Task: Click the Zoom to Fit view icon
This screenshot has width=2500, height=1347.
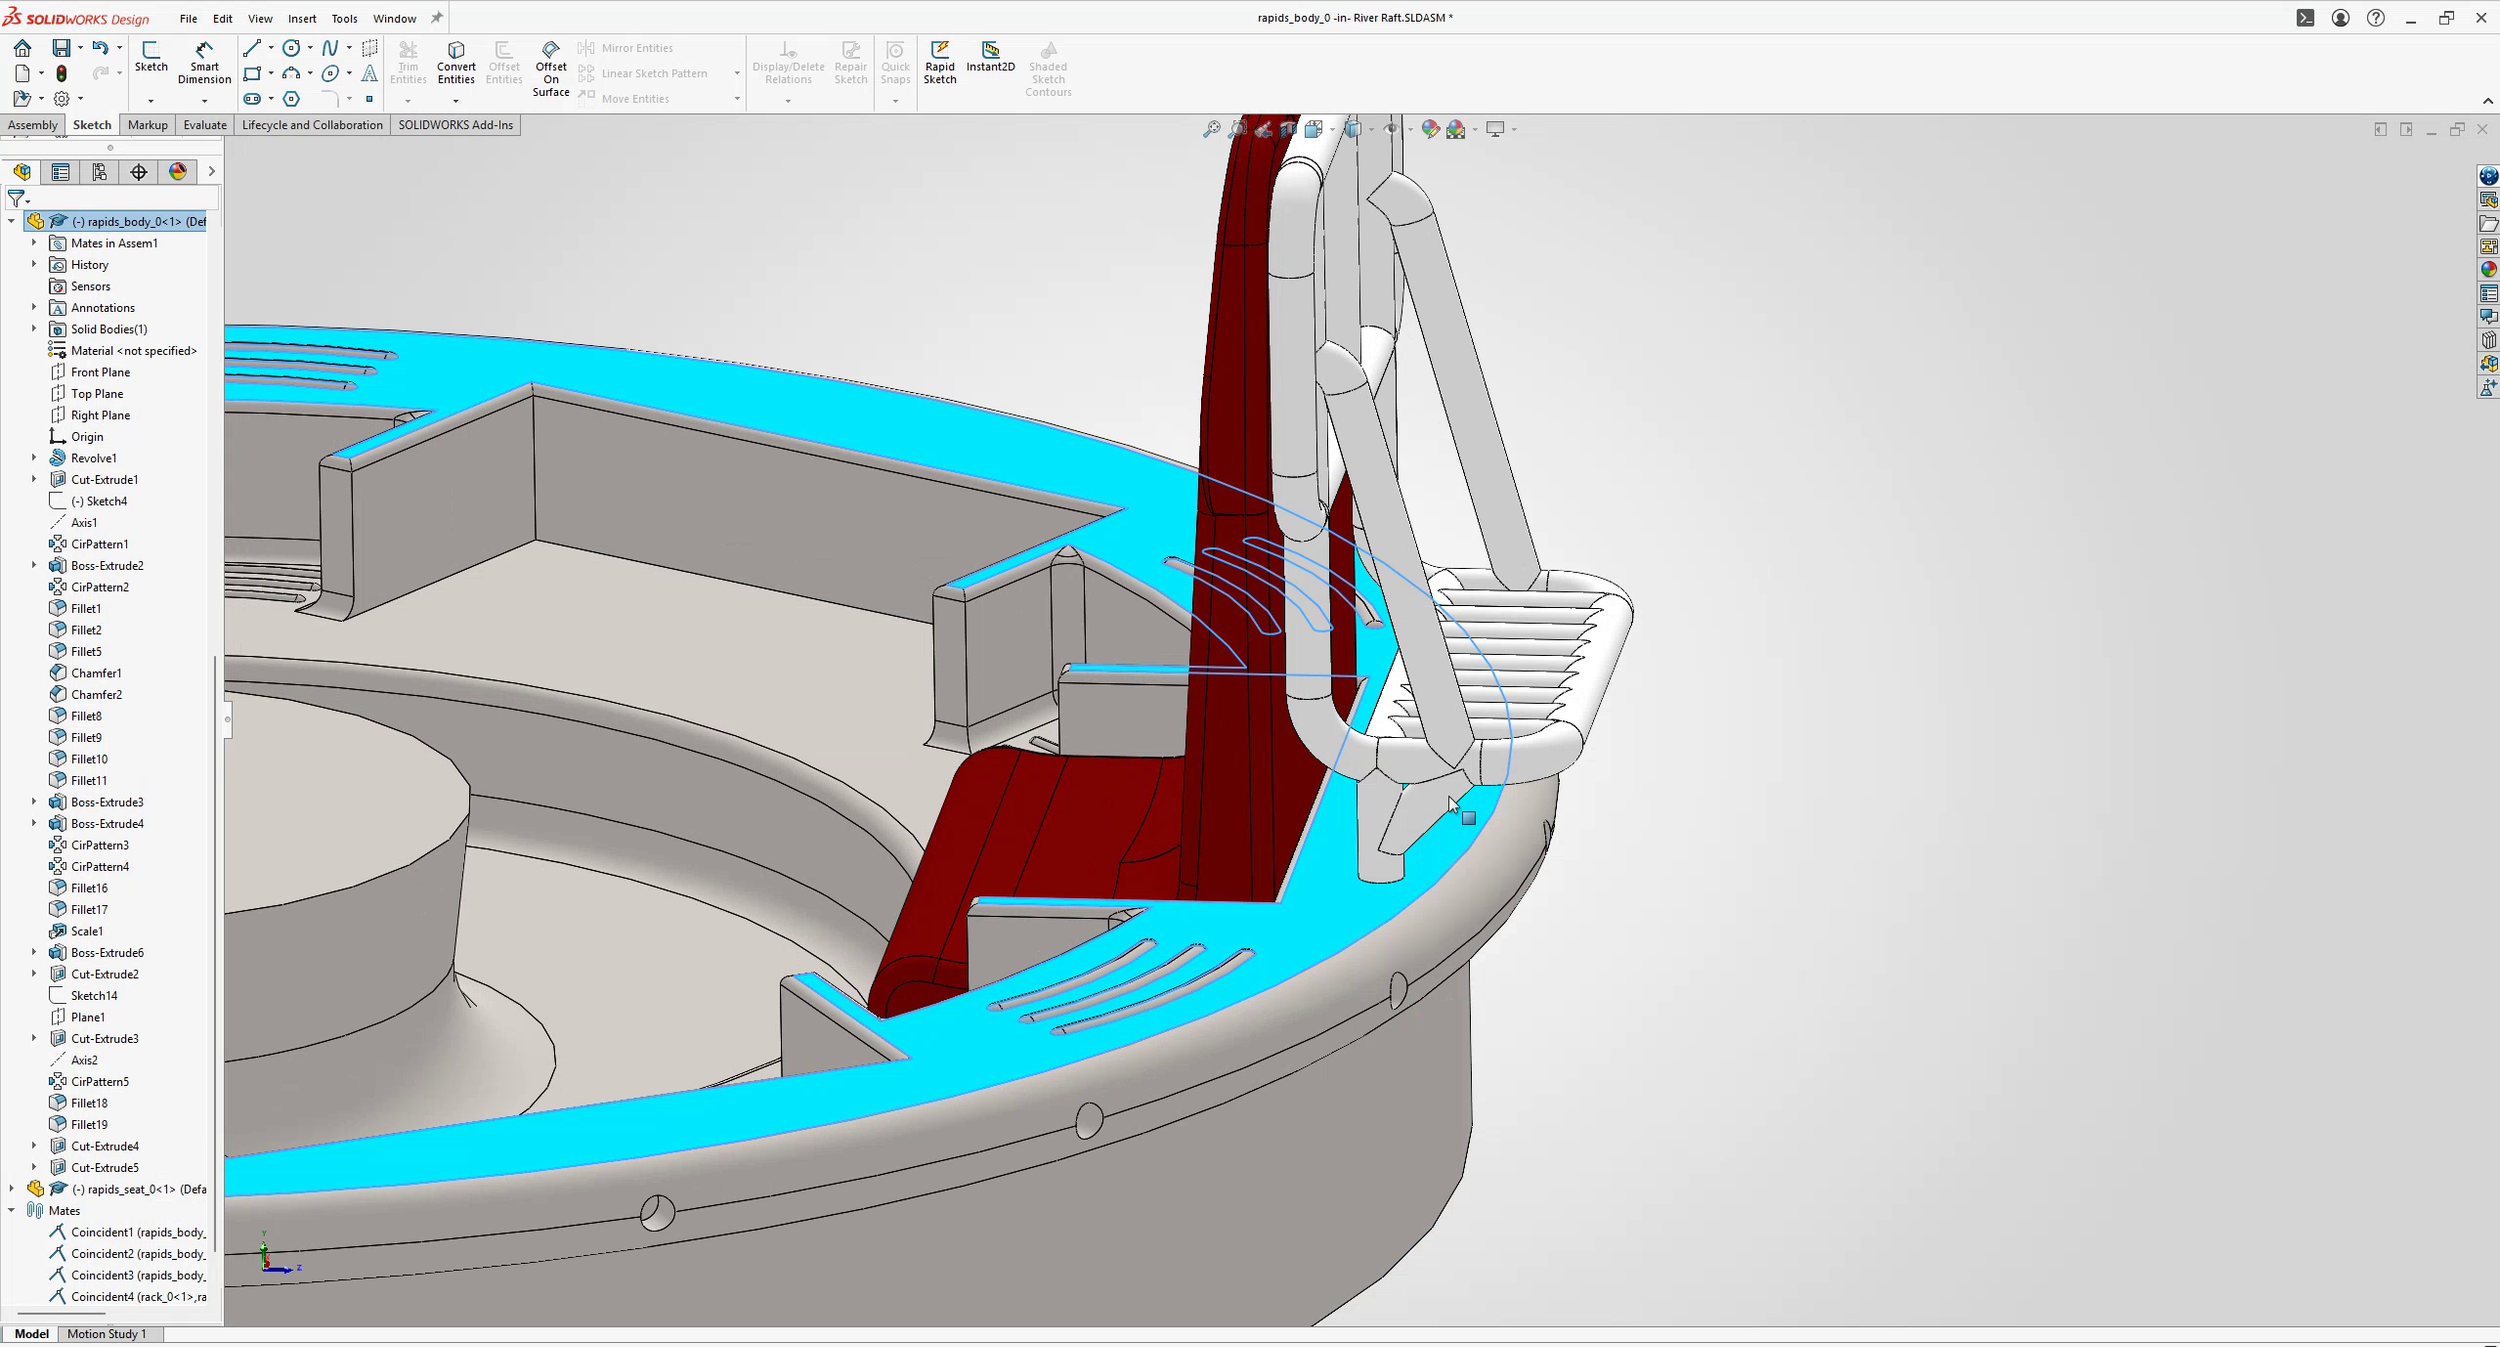Action: (1213, 129)
